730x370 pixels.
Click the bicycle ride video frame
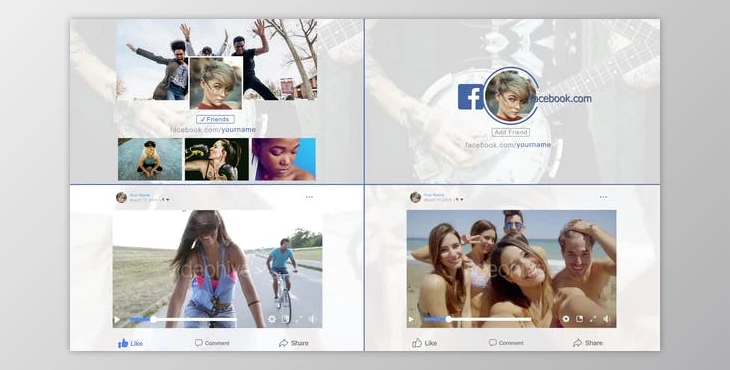coord(217,269)
